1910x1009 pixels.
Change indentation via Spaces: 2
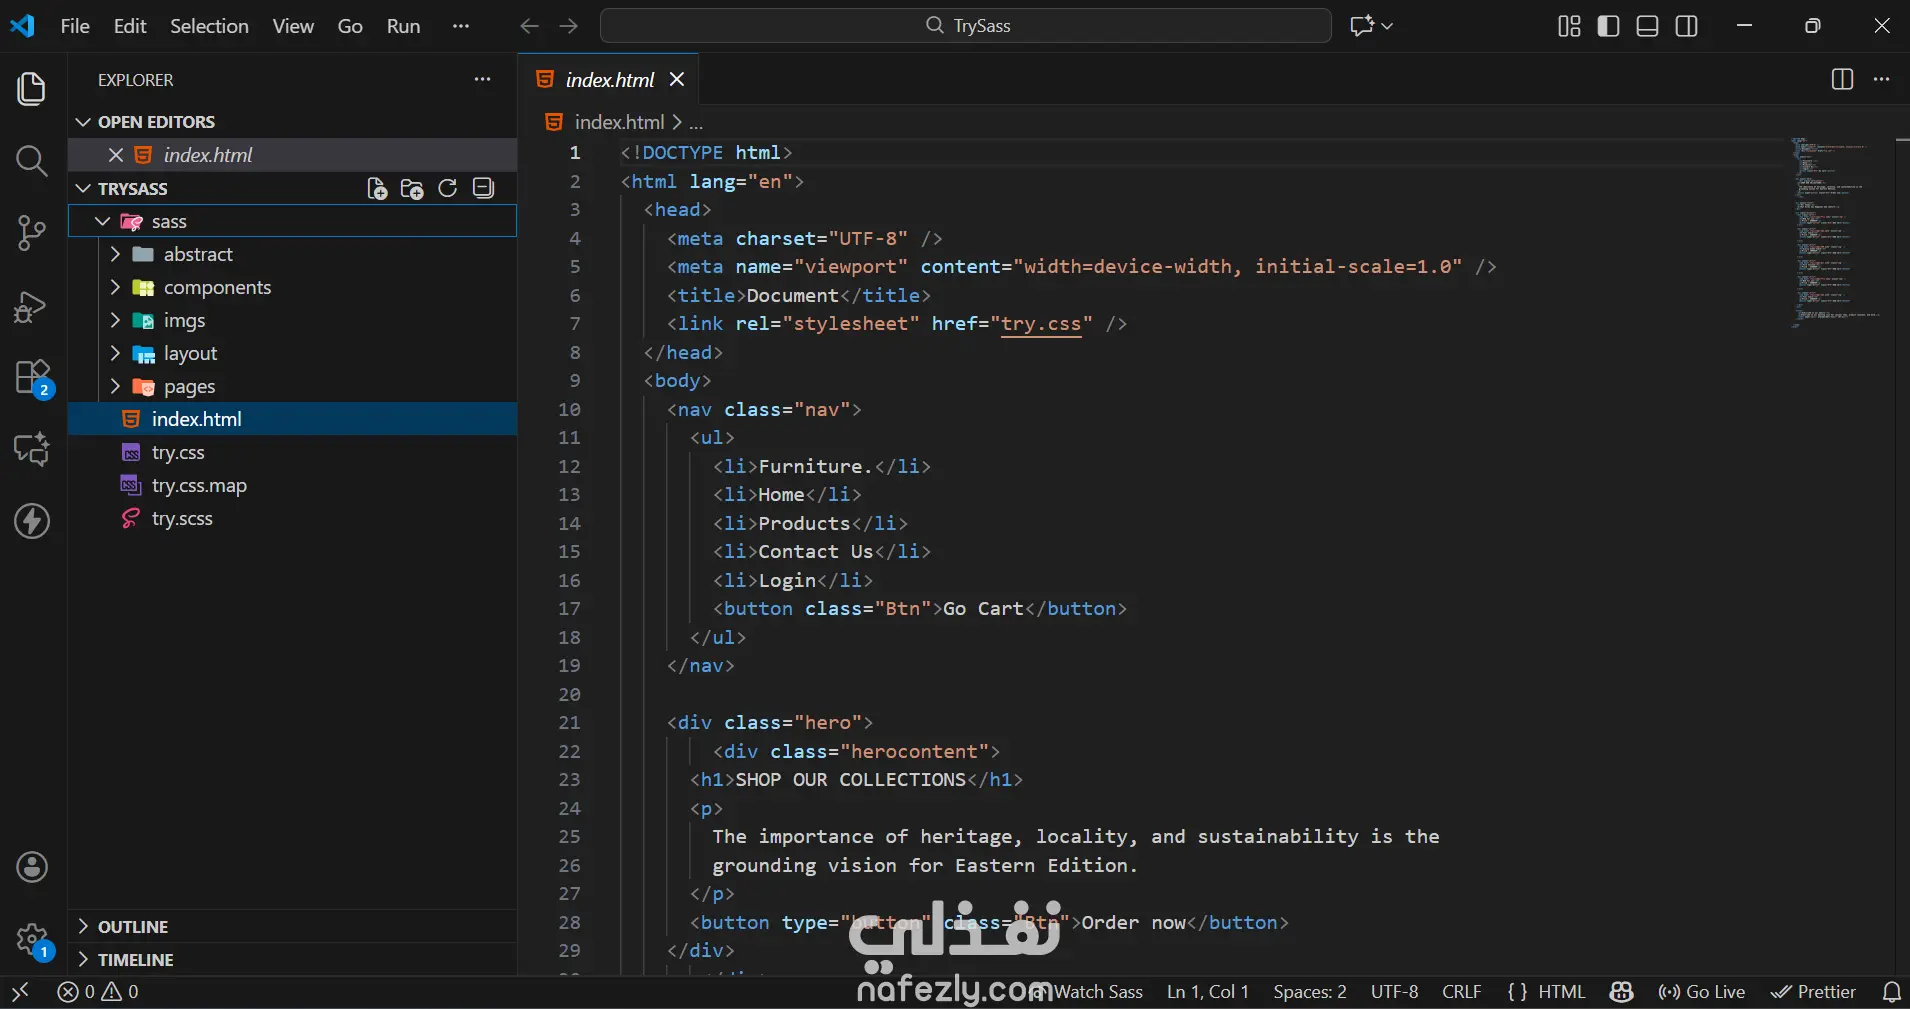click(x=1310, y=992)
